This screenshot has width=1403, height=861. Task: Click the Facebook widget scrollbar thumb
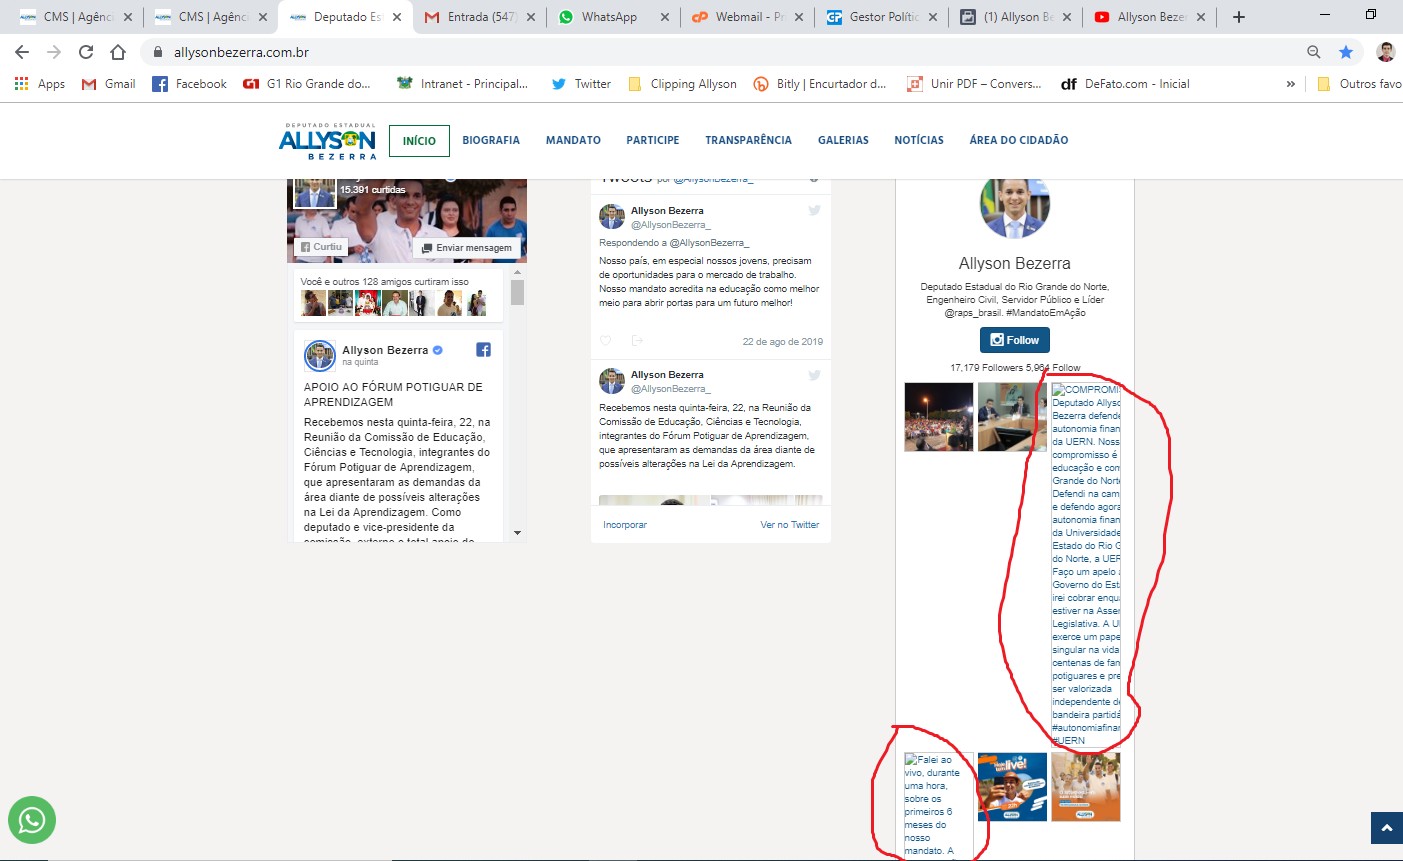click(517, 292)
